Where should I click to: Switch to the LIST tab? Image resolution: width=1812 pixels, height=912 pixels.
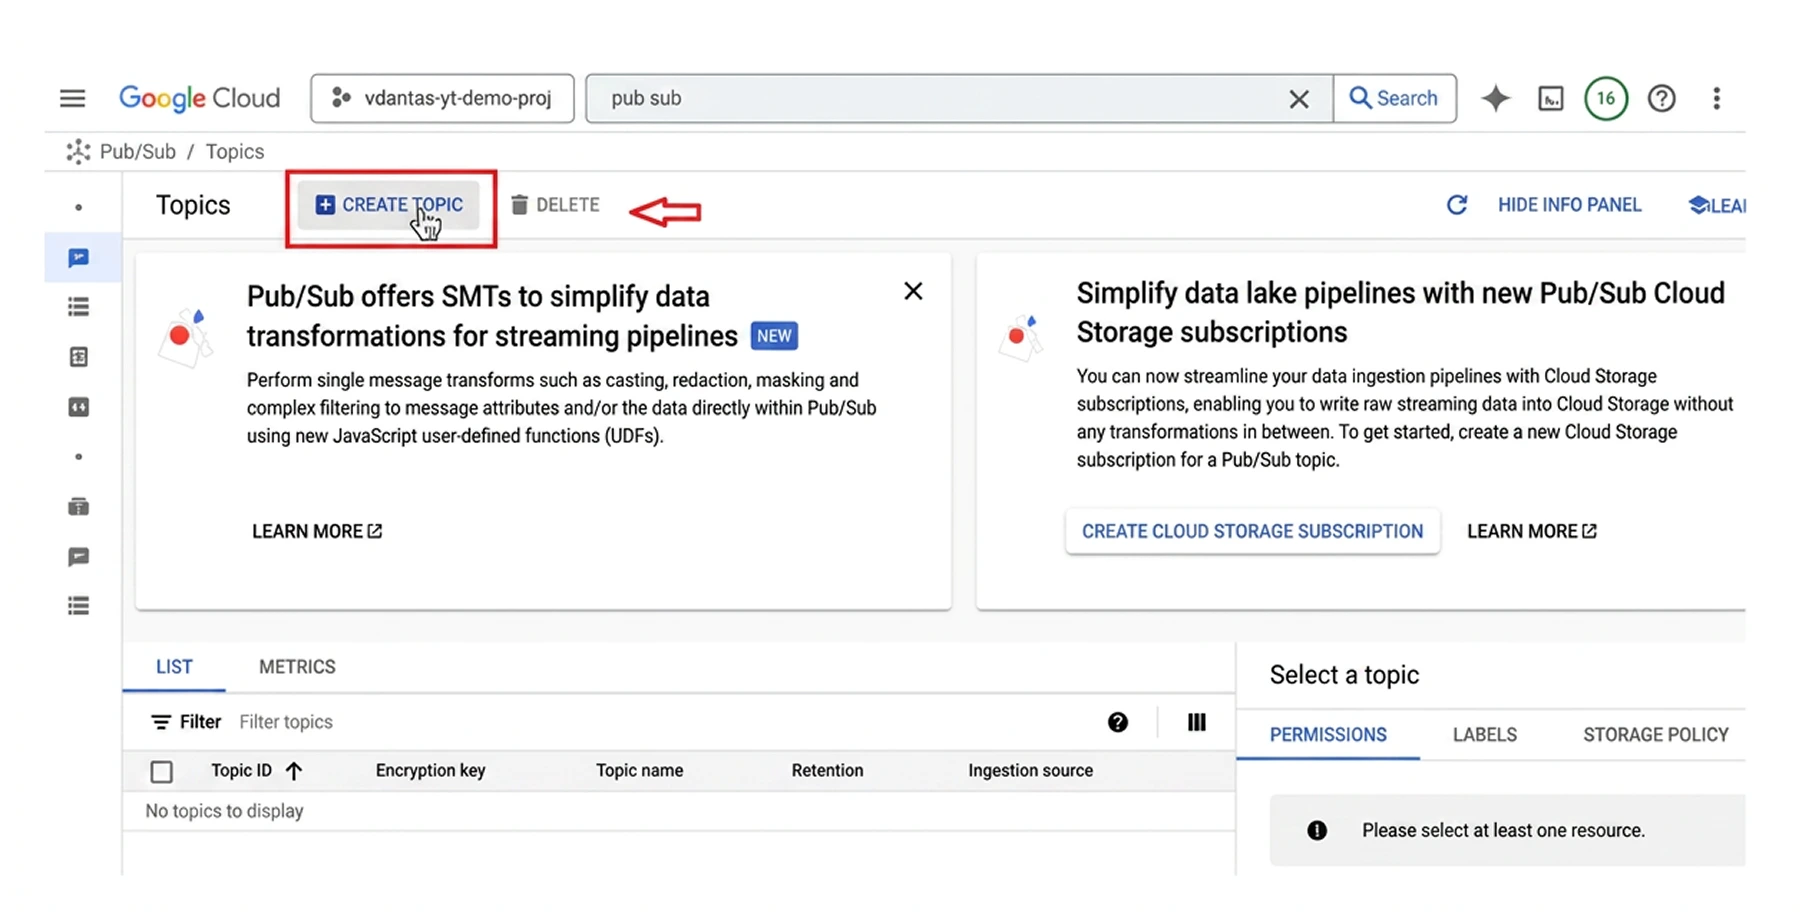[x=174, y=667]
